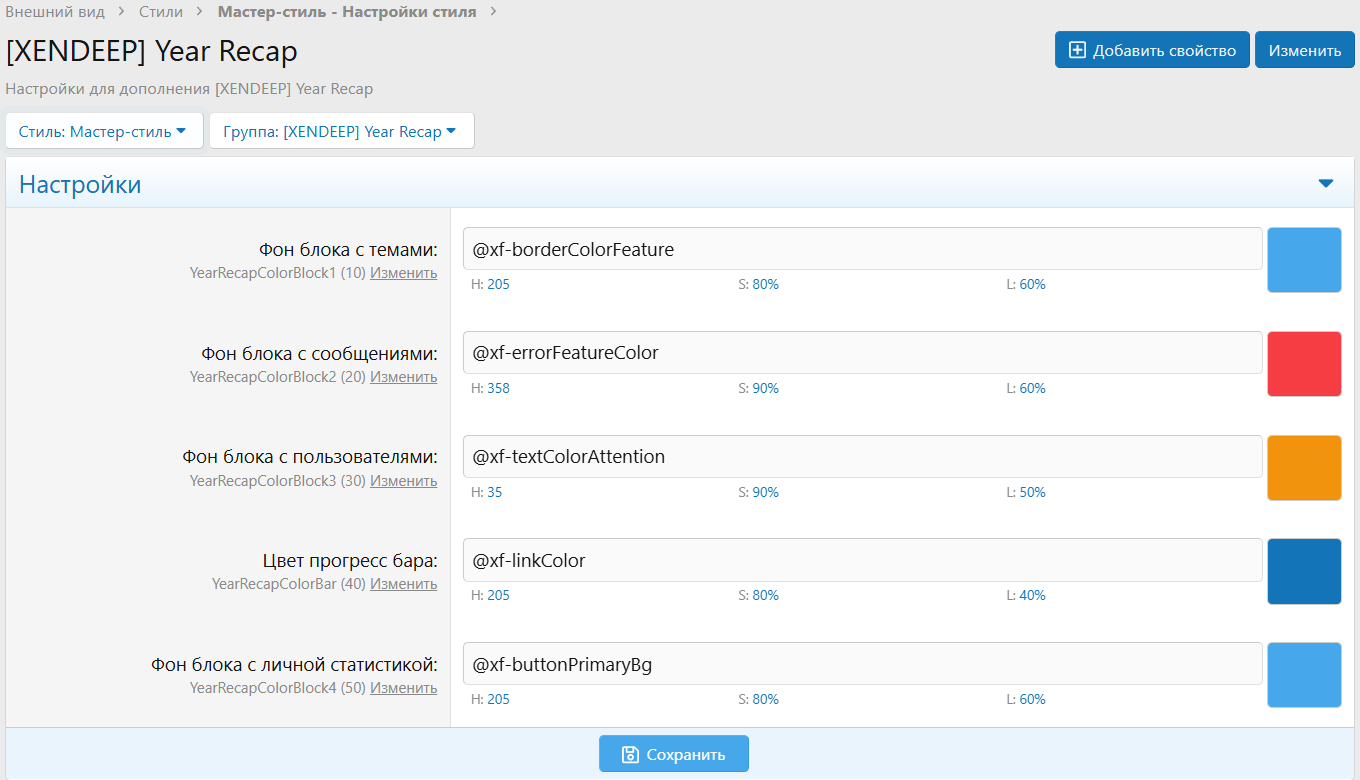The width and height of the screenshot is (1360, 780).
Task: Collapse the Настройки section arrow
Action: (1325, 184)
